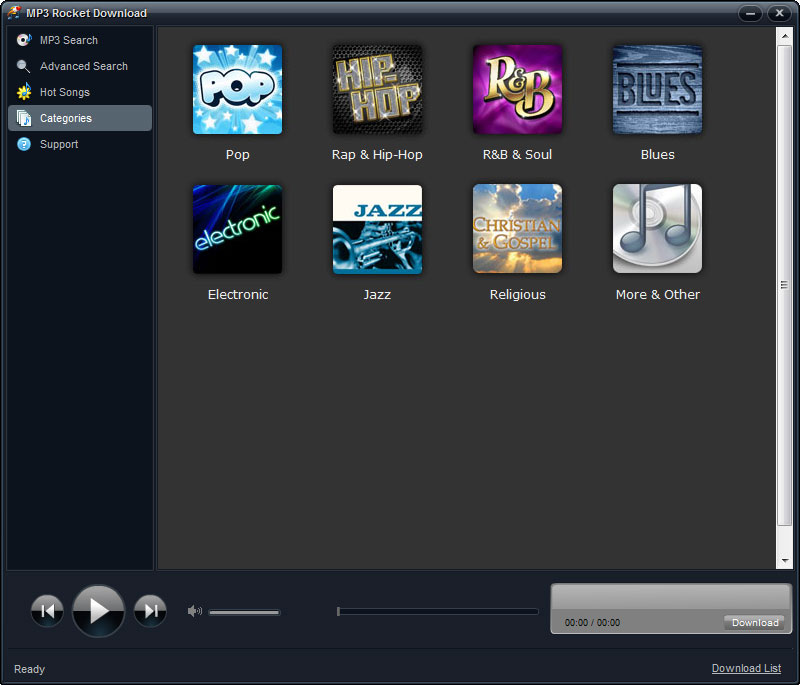This screenshot has height=685, width=800.
Task: Click the Blues label text
Action: (x=657, y=155)
